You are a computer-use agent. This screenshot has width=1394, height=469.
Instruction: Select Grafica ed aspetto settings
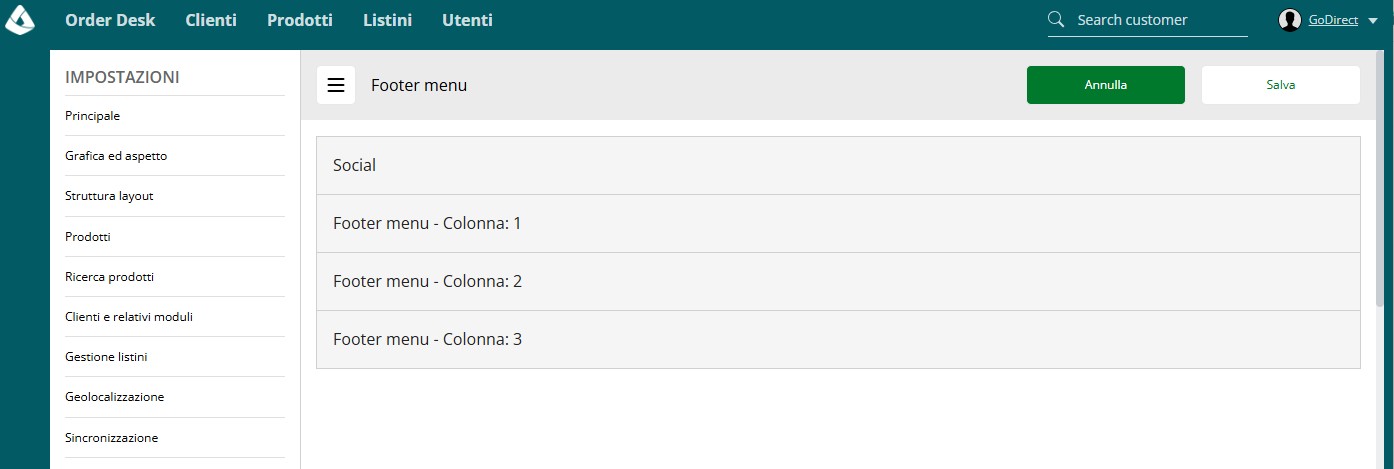point(116,156)
